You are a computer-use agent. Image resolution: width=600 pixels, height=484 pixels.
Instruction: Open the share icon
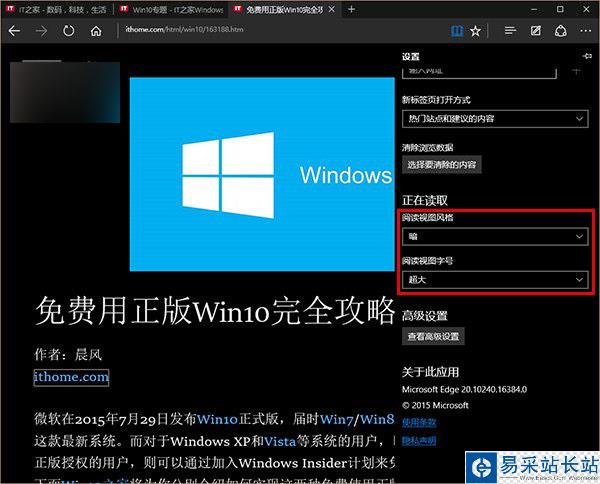(561, 31)
